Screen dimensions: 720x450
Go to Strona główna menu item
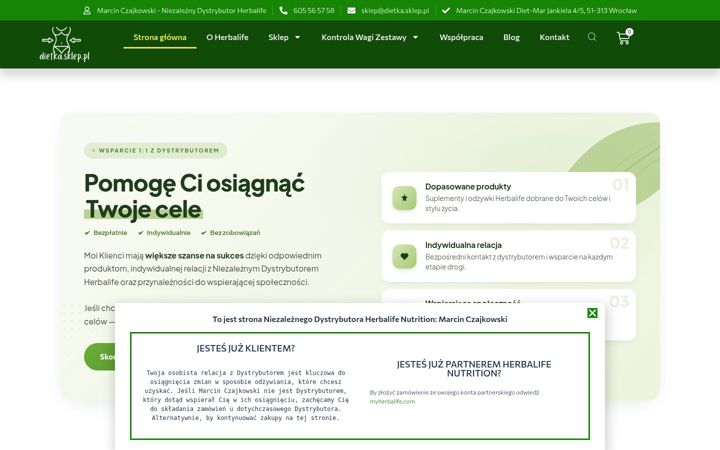(160, 37)
